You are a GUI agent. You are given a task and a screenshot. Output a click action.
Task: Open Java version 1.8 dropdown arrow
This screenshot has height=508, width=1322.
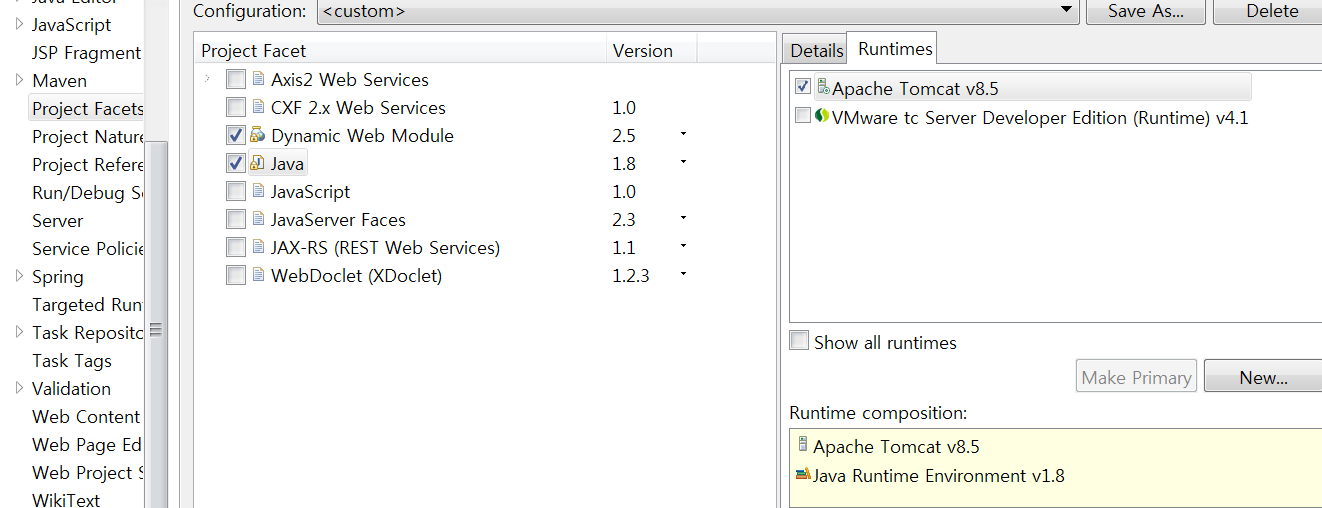684,162
